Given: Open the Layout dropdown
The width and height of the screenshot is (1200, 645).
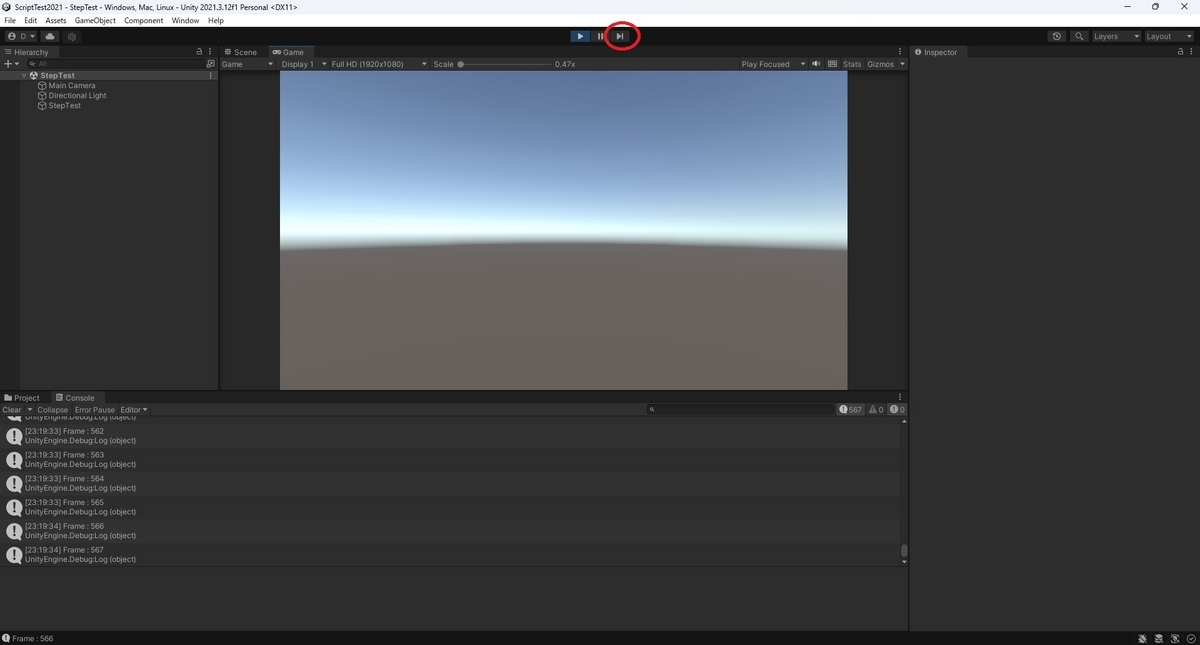Looking at the screenshot, I should (x=1169, y=37).
